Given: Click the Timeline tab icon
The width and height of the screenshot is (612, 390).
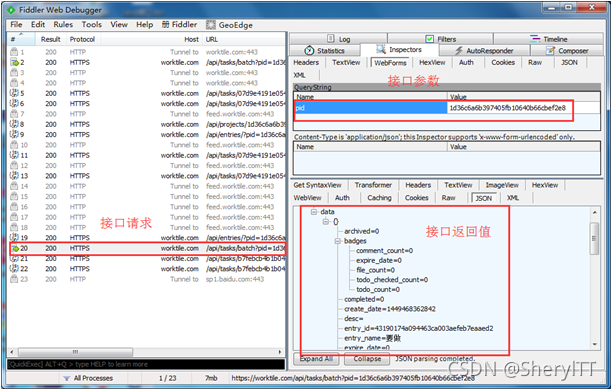Looking at the screenshot, I should pos(535,39).
